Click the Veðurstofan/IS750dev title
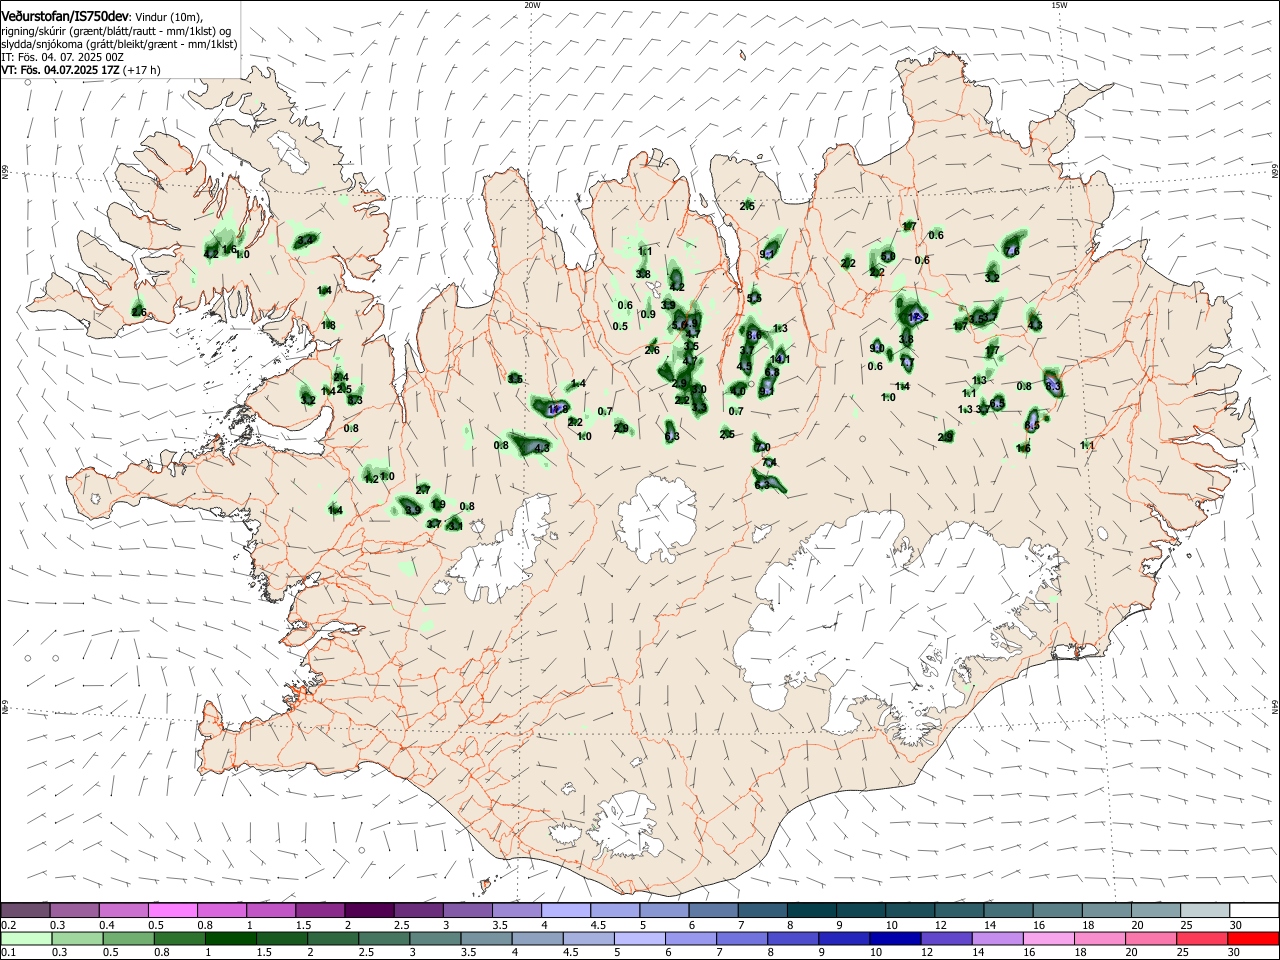This screenshot has width=1280, height=960. coord(65,16)
